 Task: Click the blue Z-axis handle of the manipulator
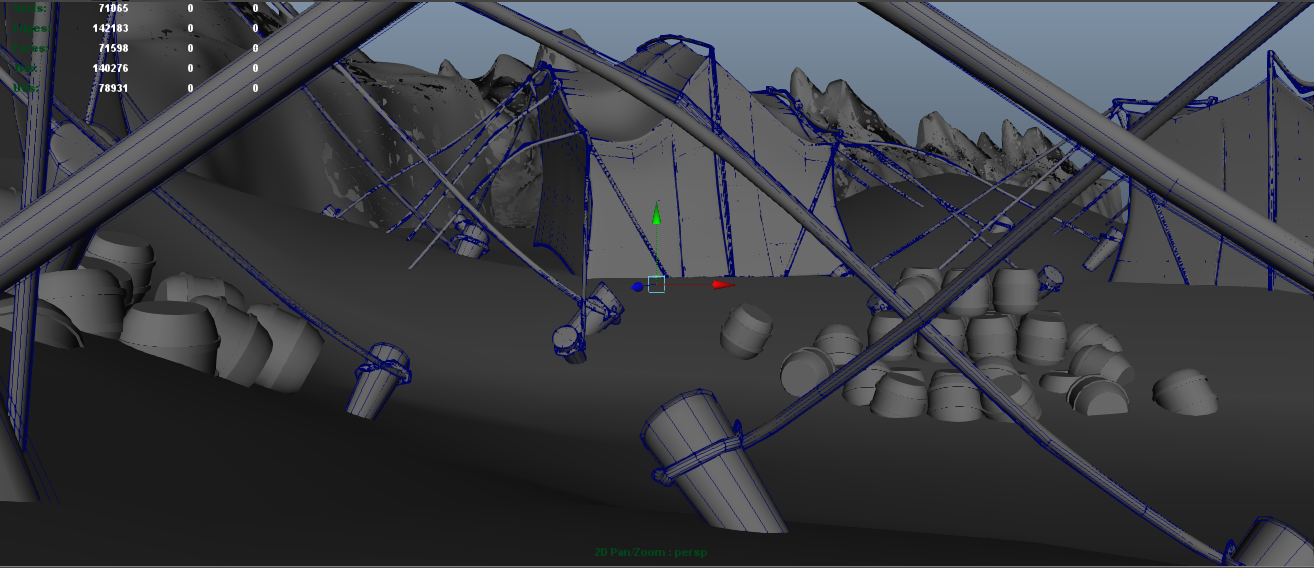[637, 287]
